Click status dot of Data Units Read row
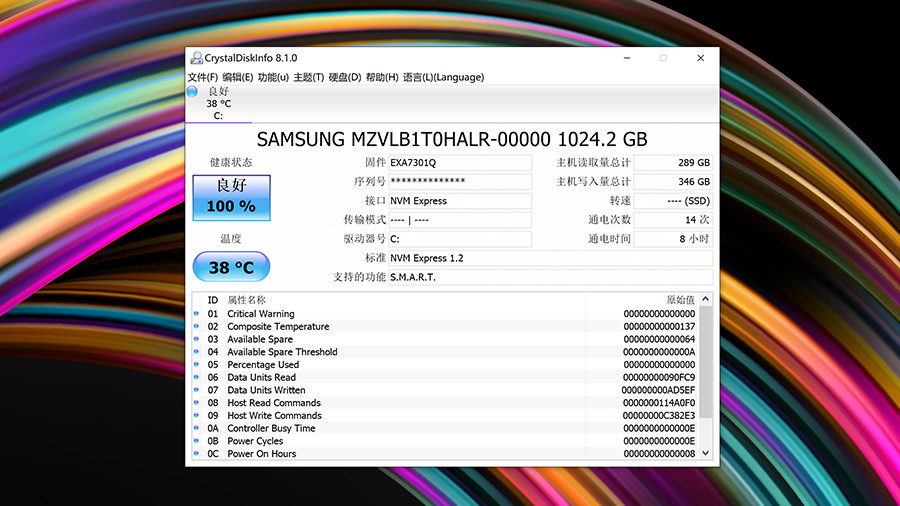Image resolution: width=900 pixels, height=506 pixels. pos(196,377)
